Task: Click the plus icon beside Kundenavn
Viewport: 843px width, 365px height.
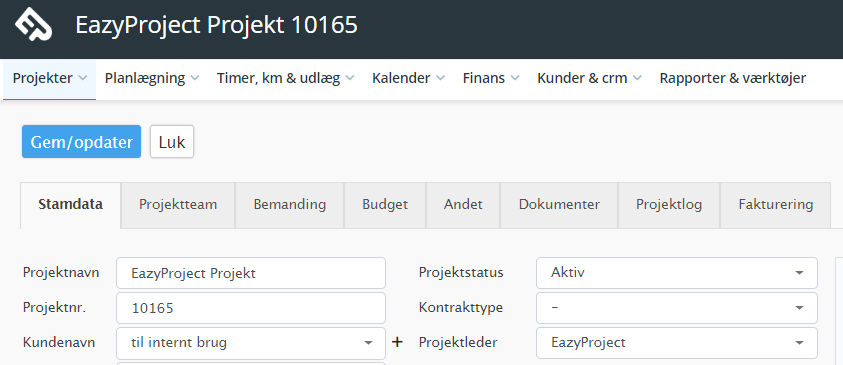Action: (x=397, y=342)
